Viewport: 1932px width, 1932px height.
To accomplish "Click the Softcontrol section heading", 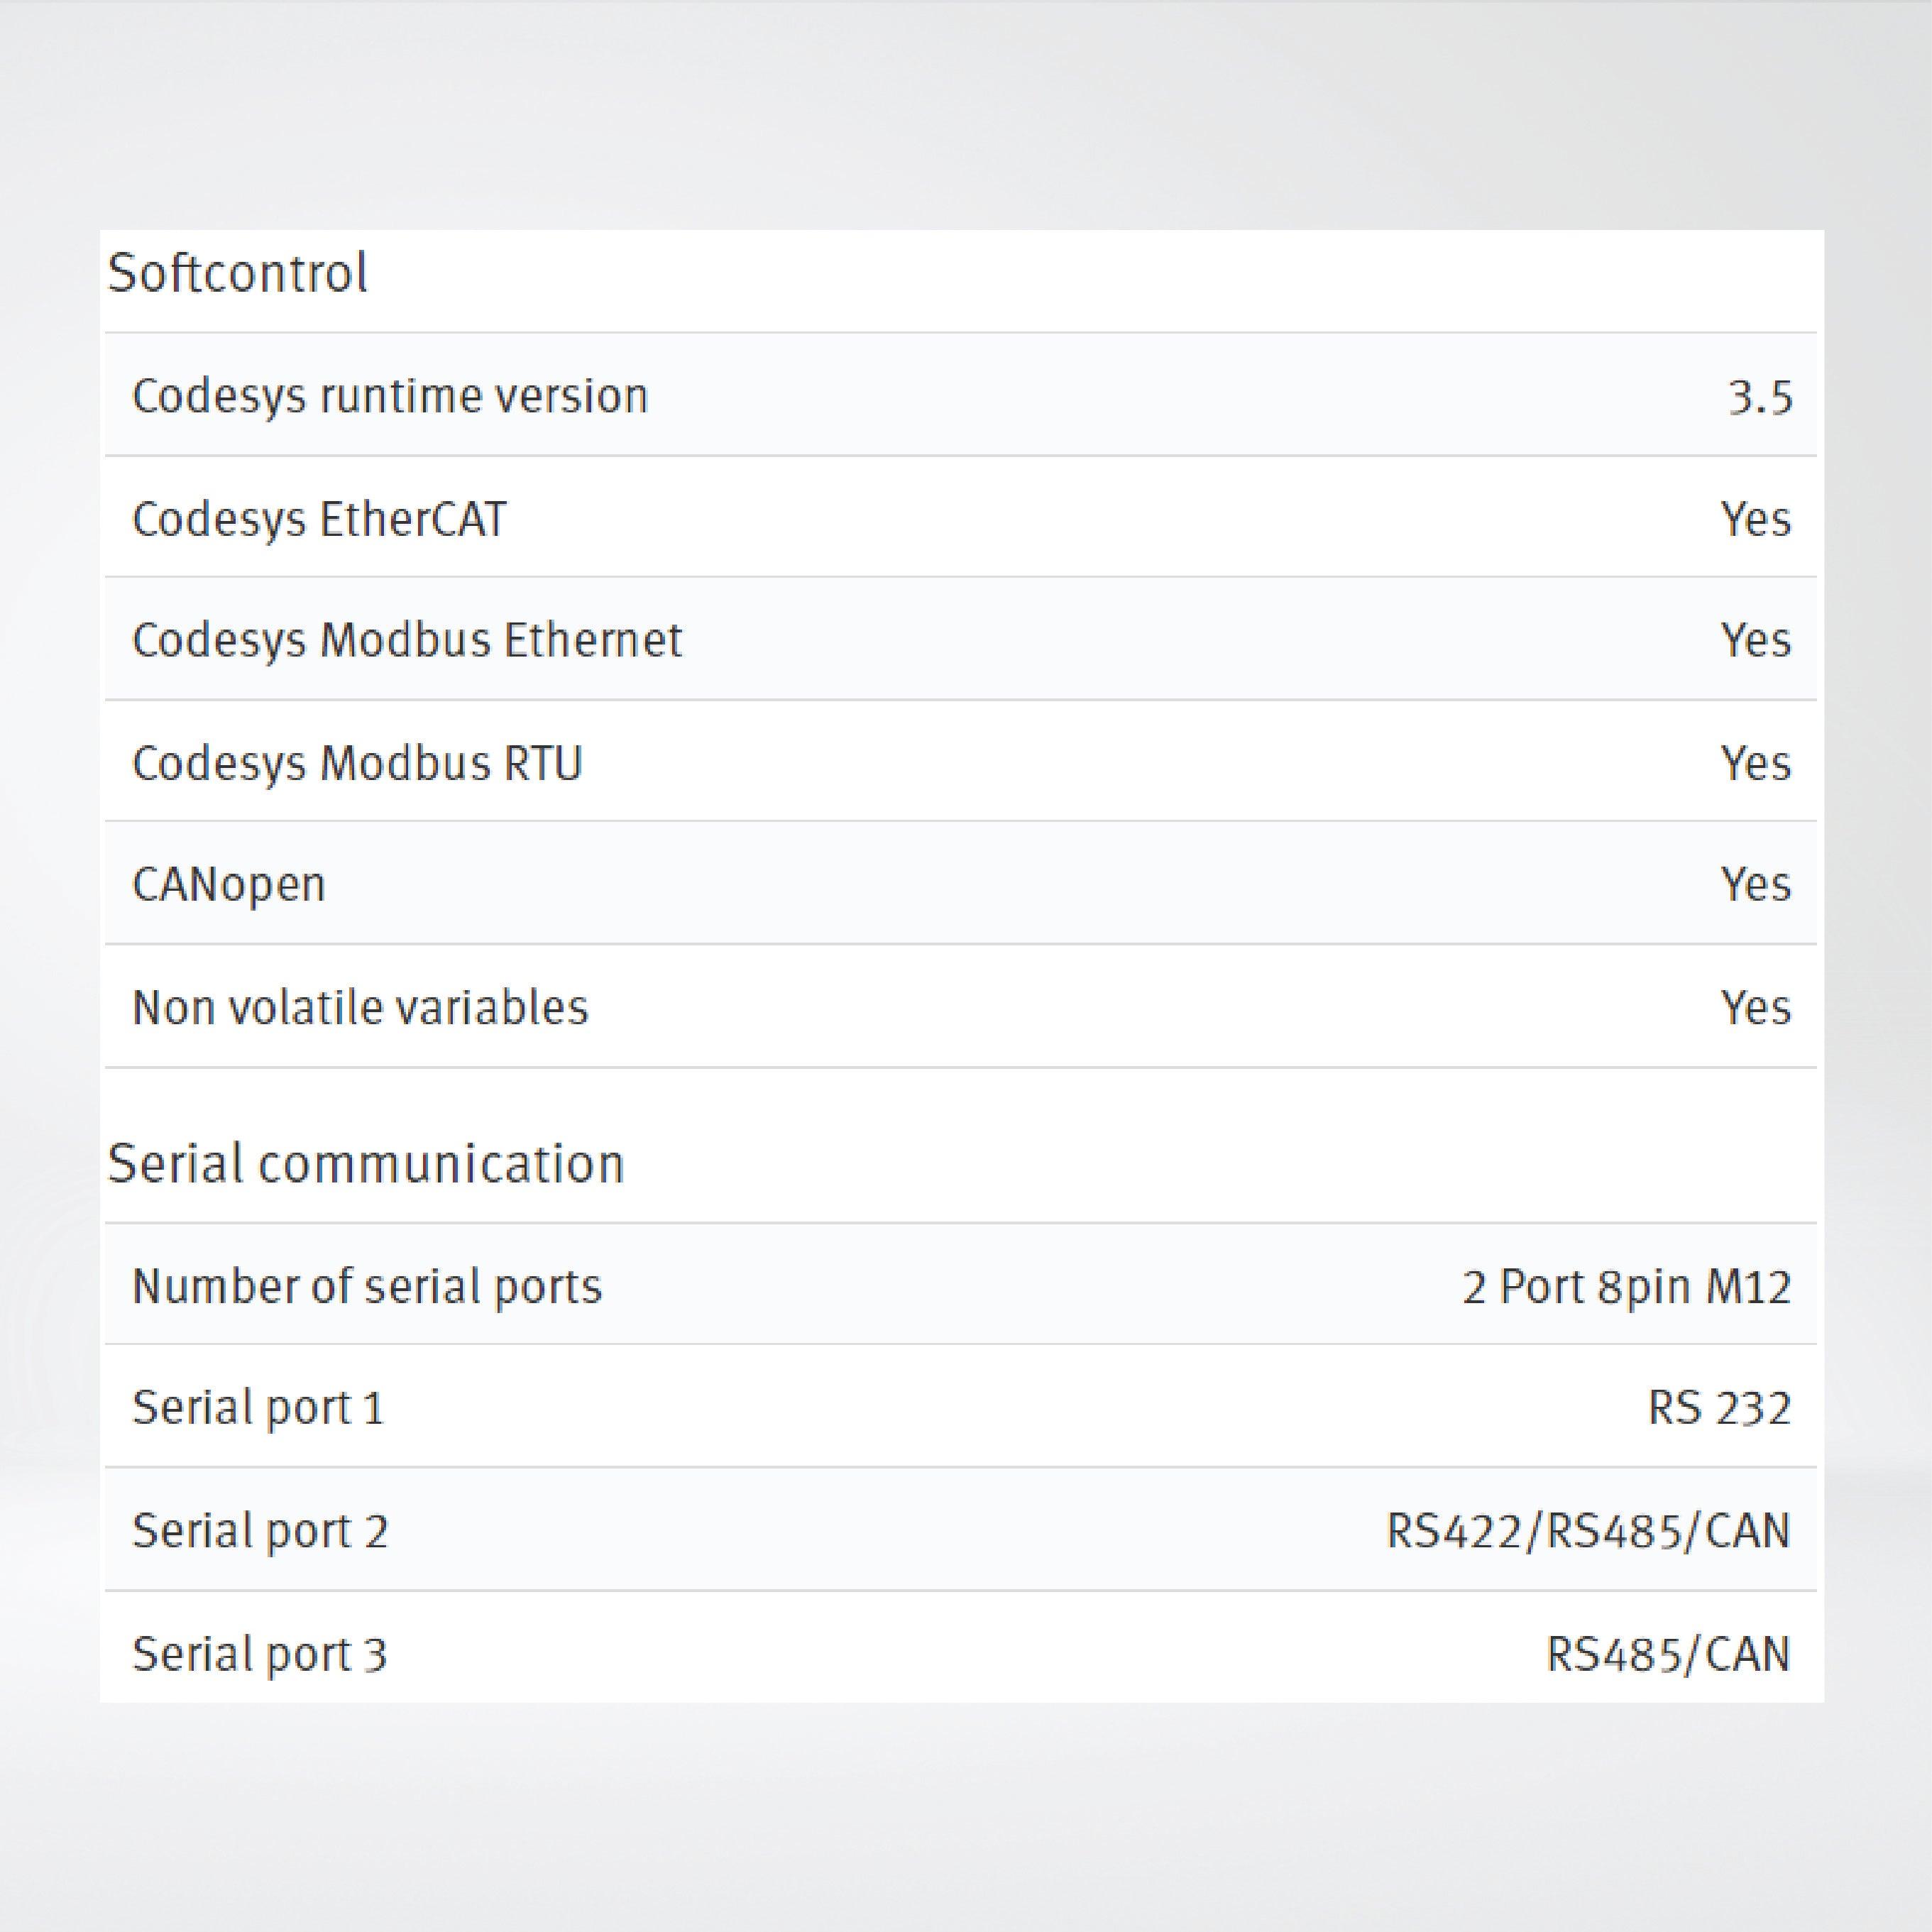I will click(x=238, y=273).
